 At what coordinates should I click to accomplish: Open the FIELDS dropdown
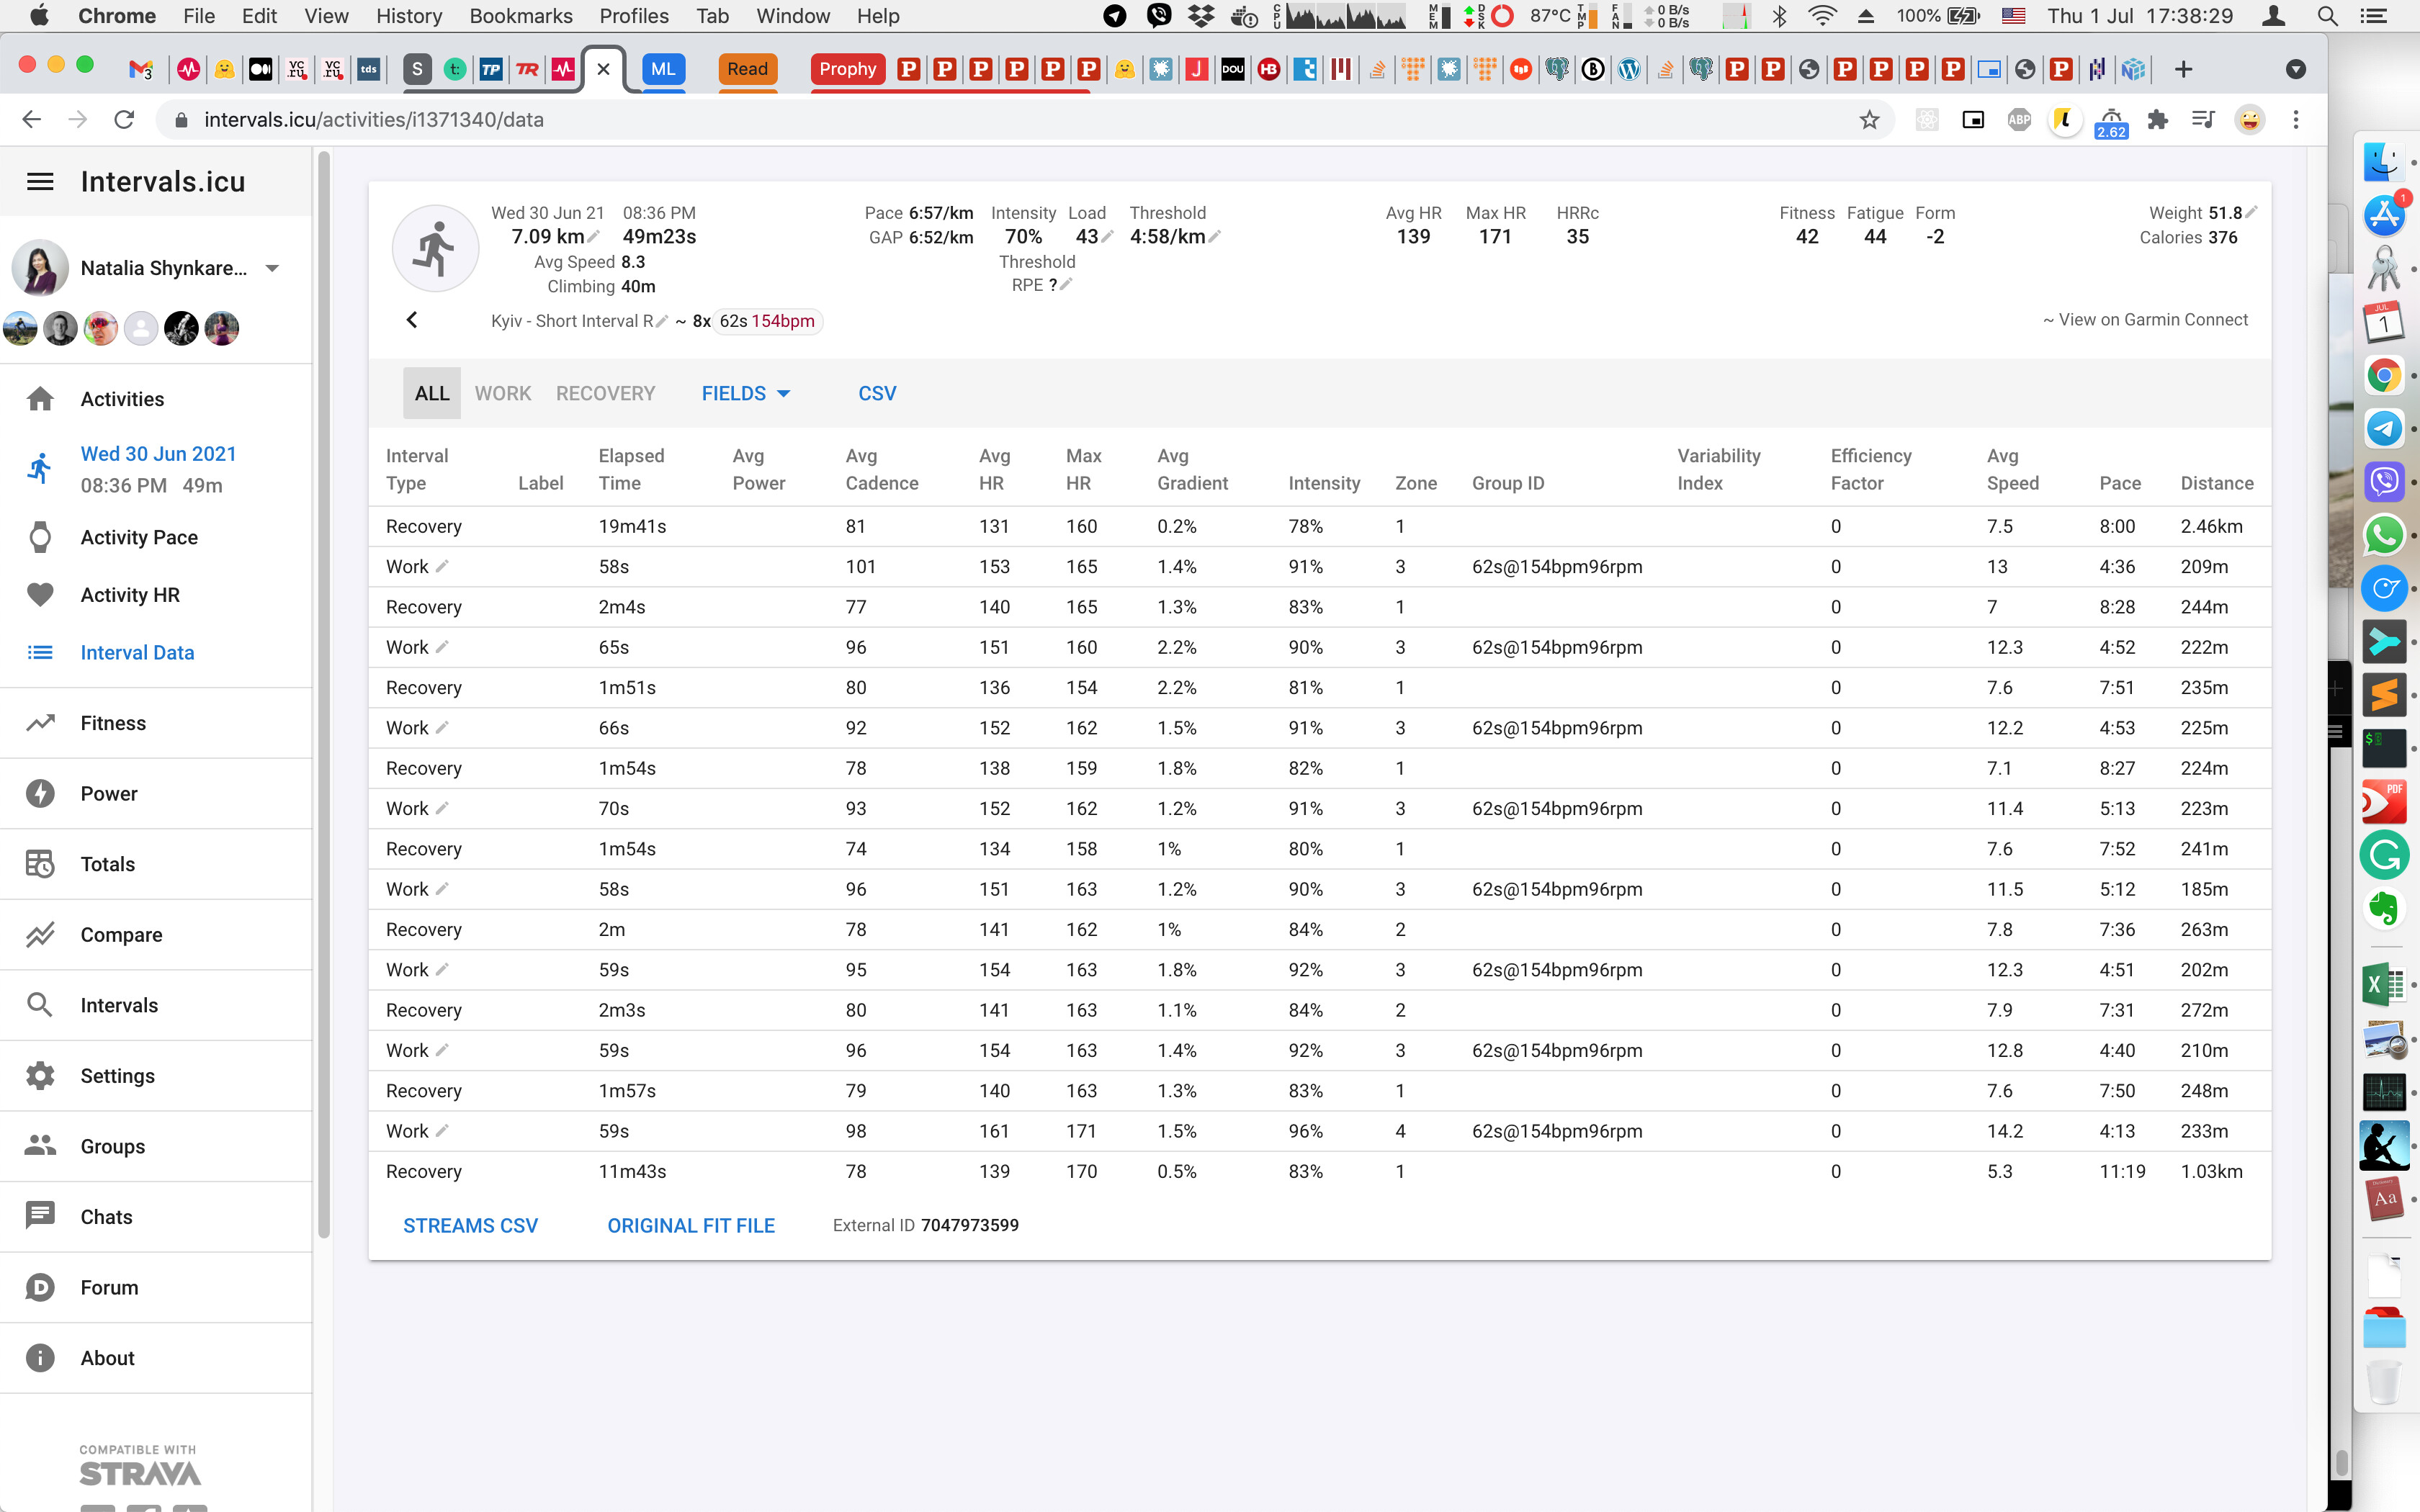click(746, 394)
